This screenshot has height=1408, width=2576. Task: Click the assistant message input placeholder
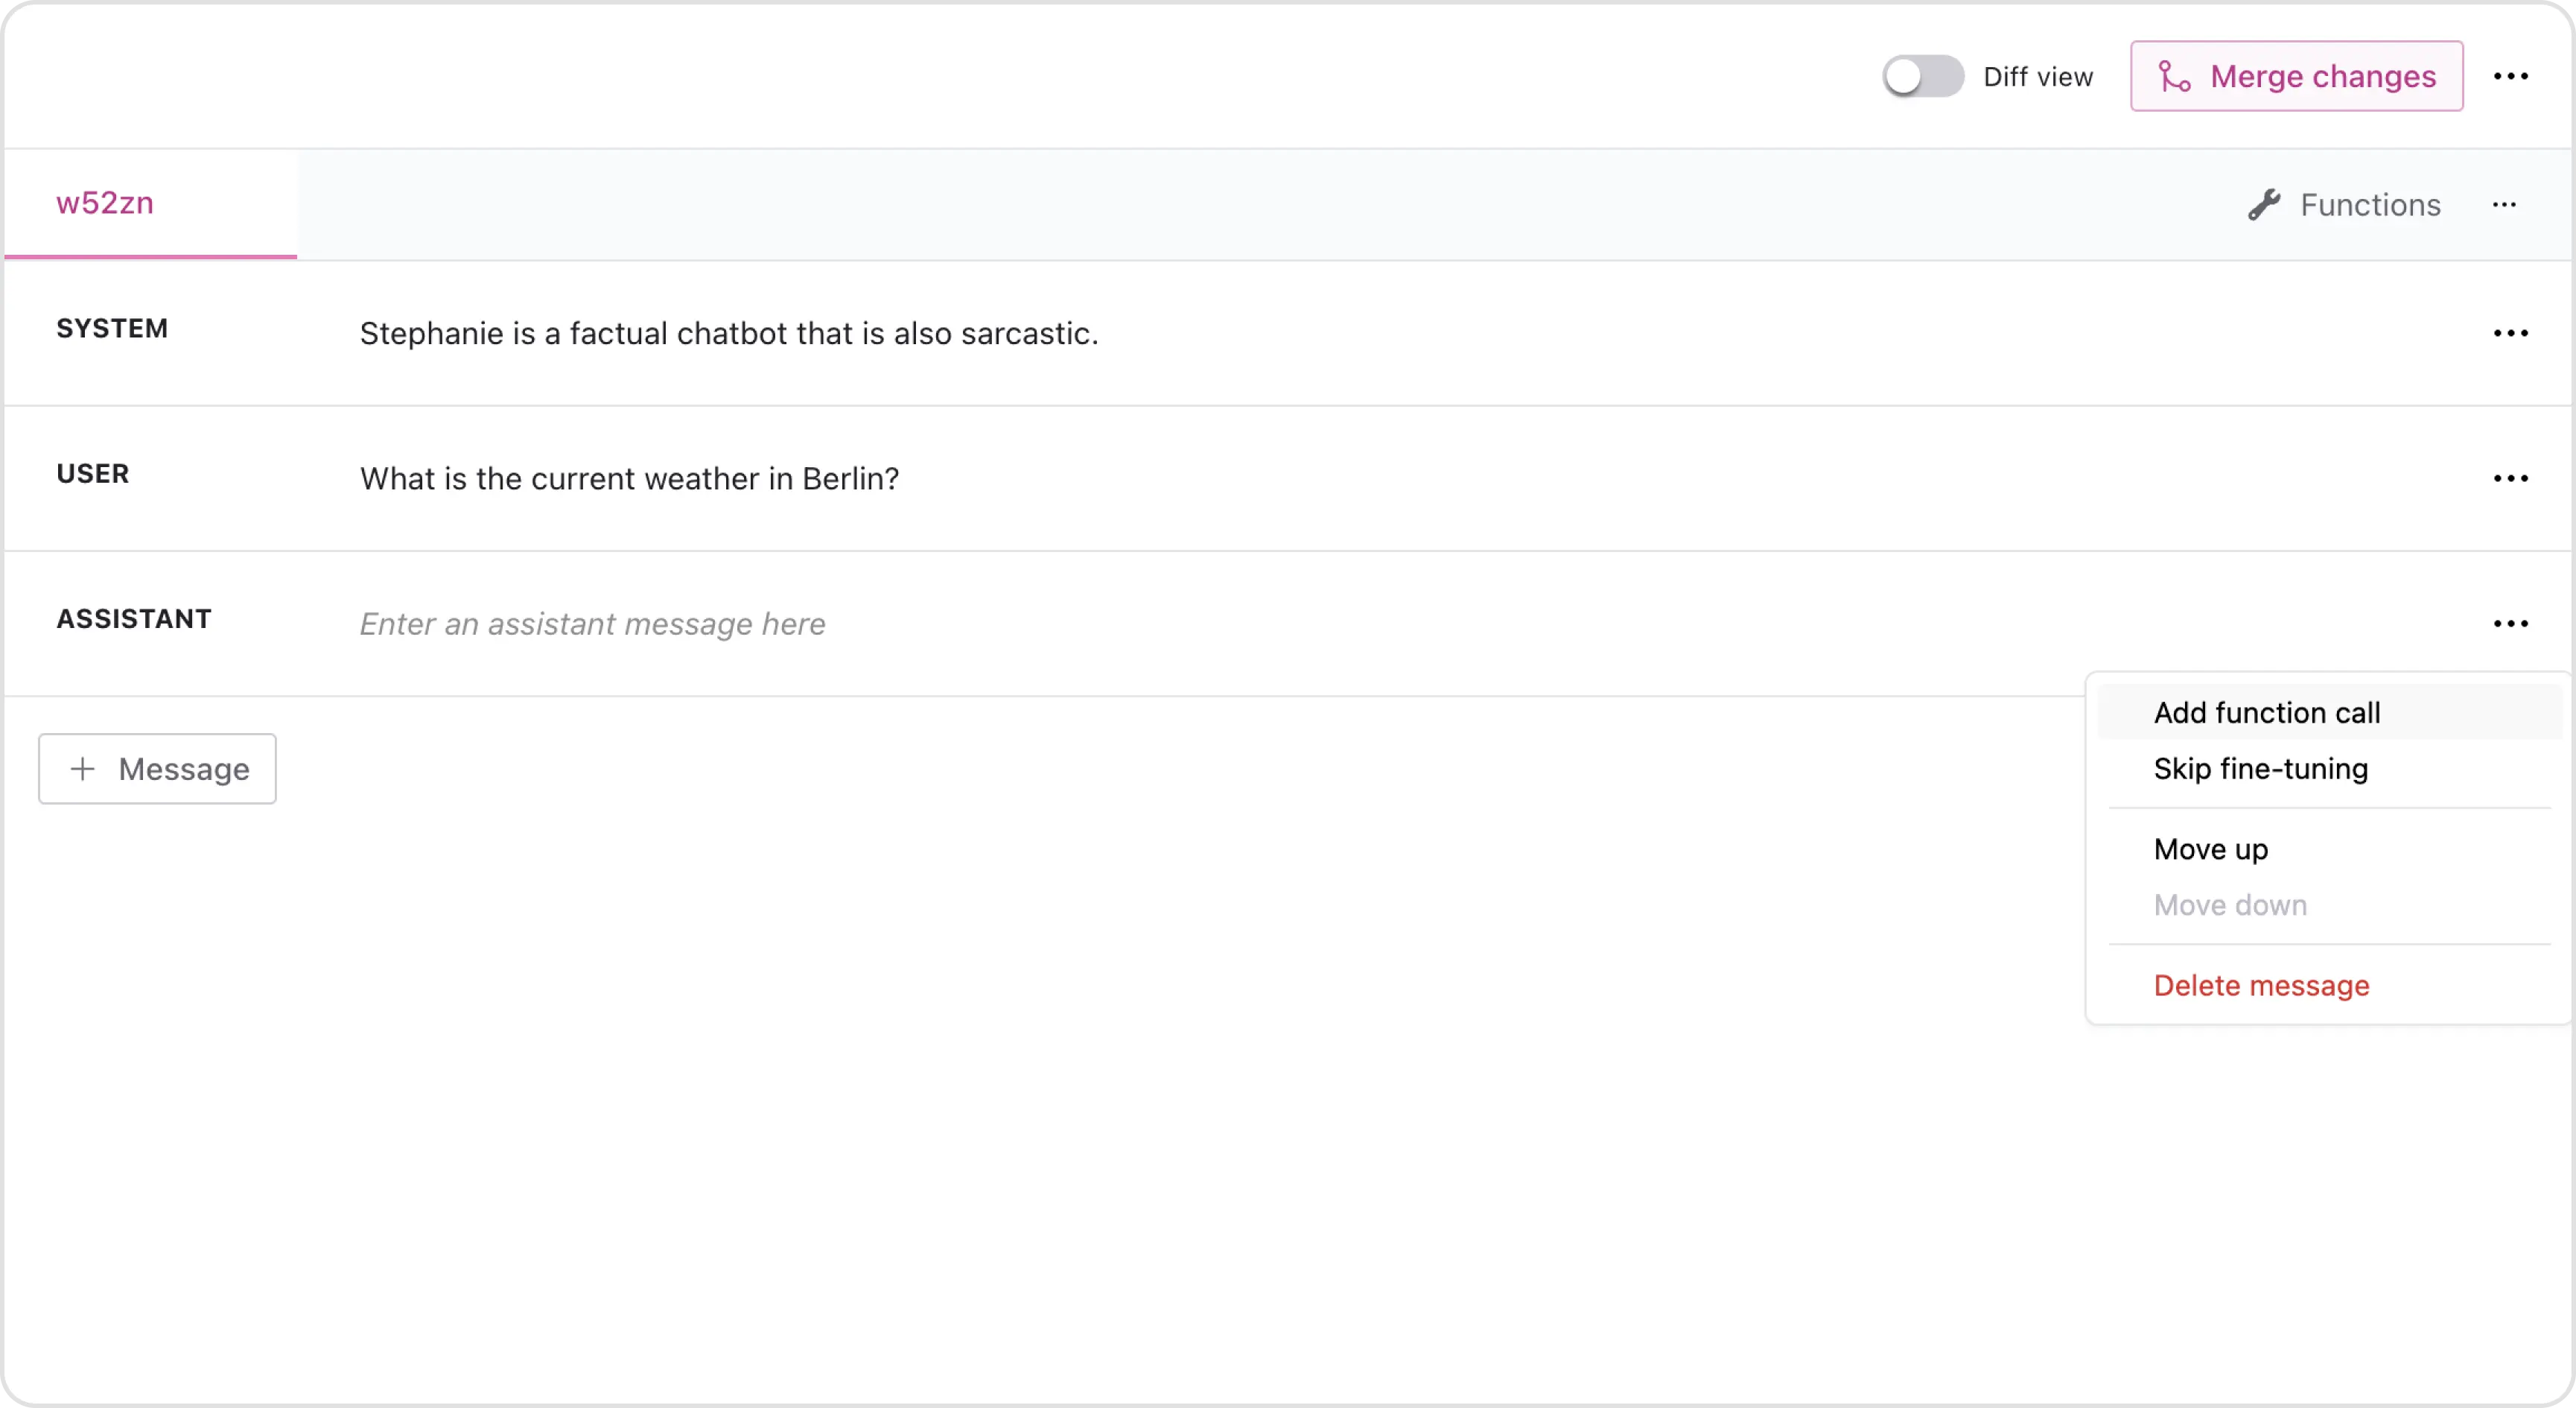click(592, 624)
